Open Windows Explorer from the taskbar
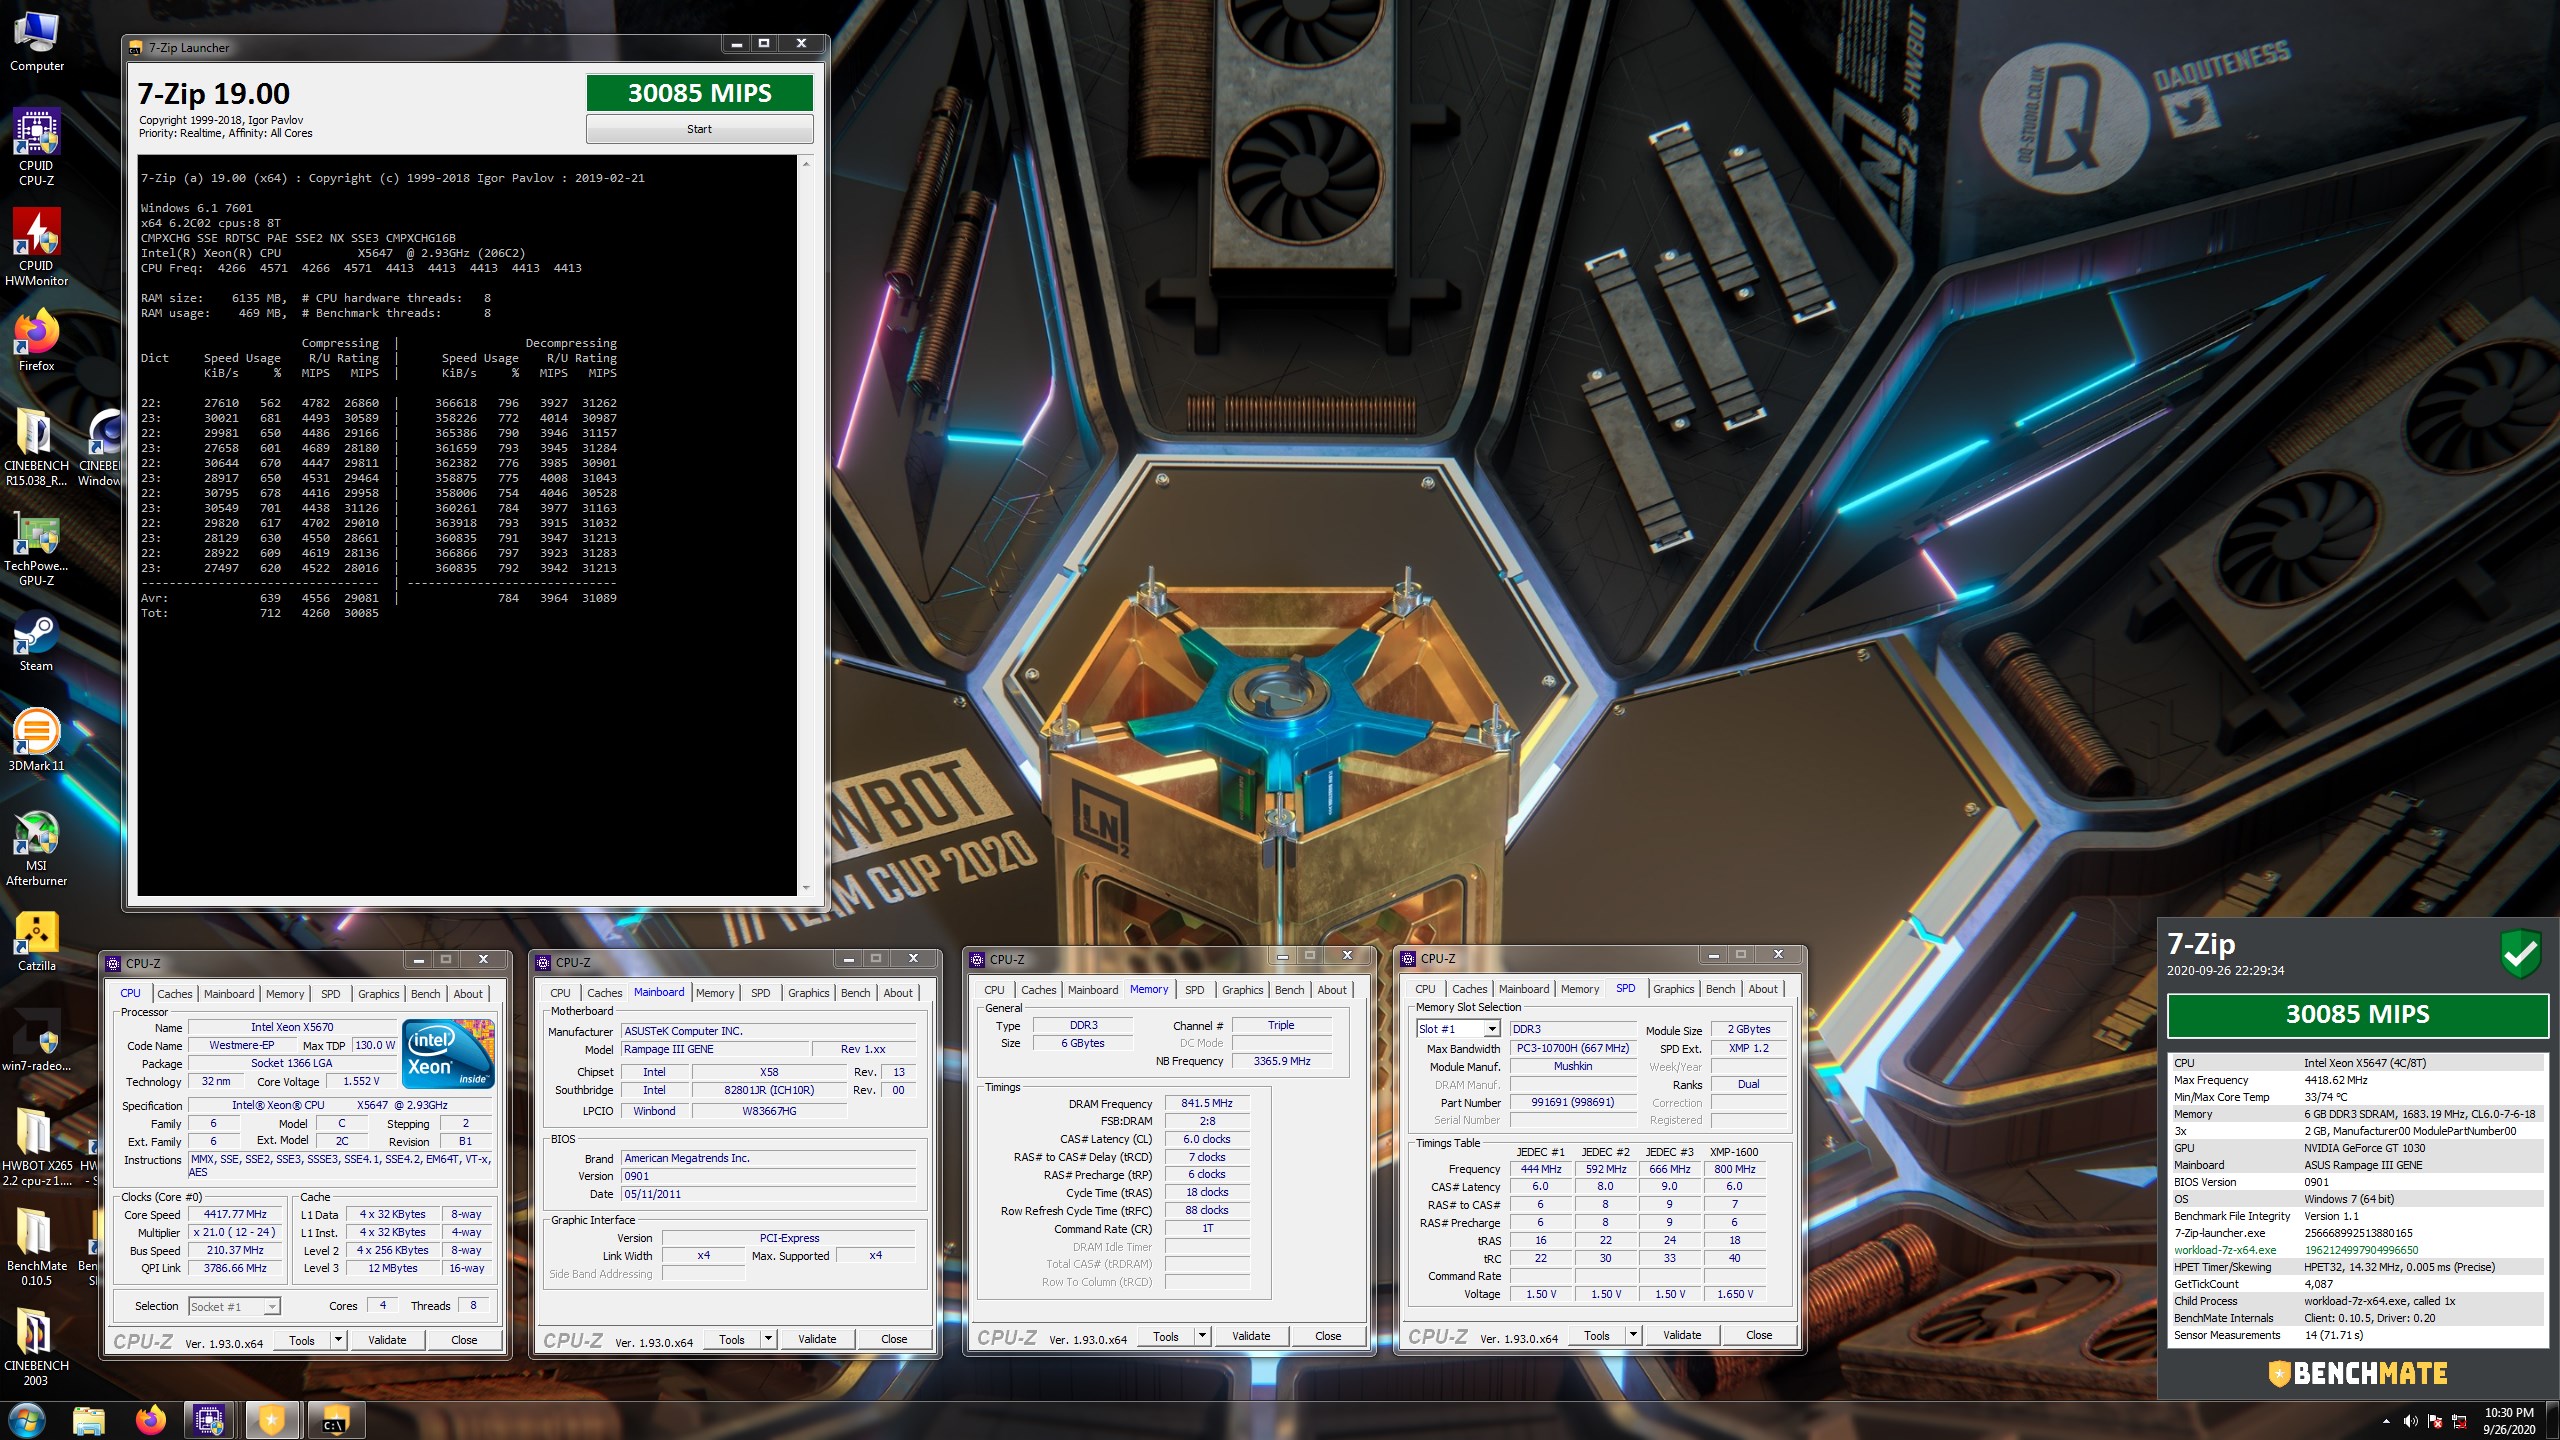Screen dimensions: 2560x1440 [x=88, y=1420]
